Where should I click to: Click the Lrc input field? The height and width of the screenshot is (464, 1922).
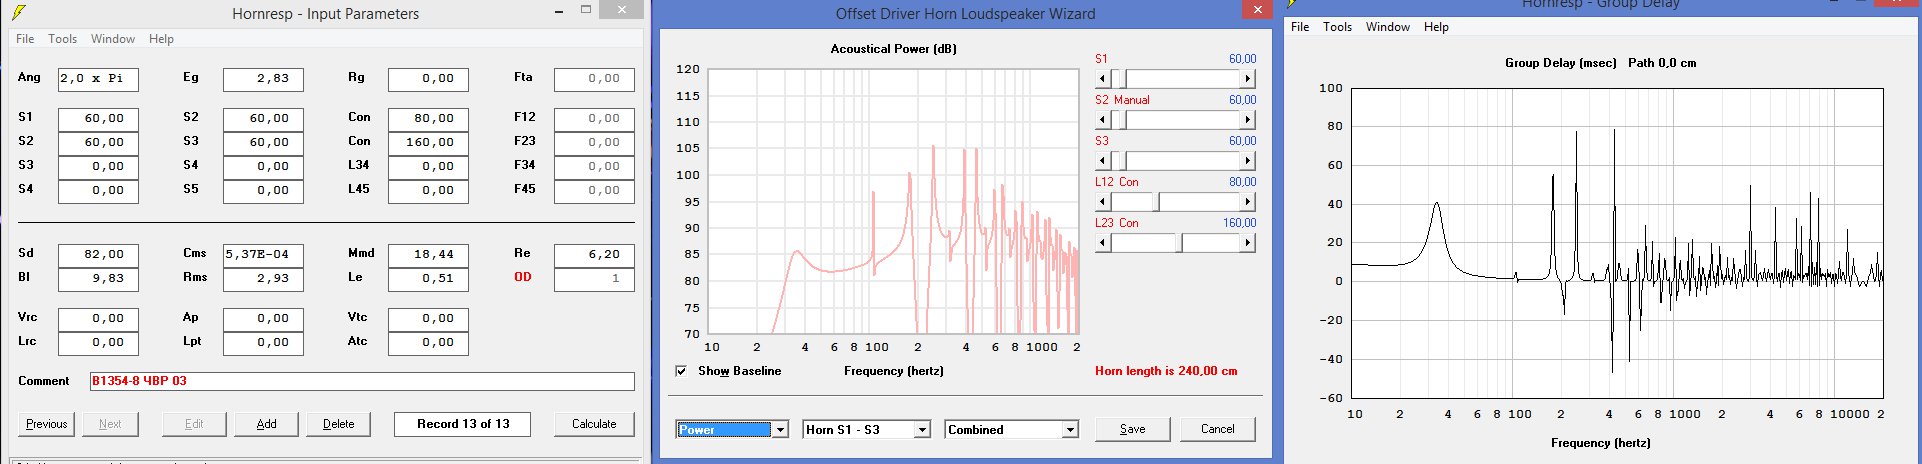click(x=98, y=343)
